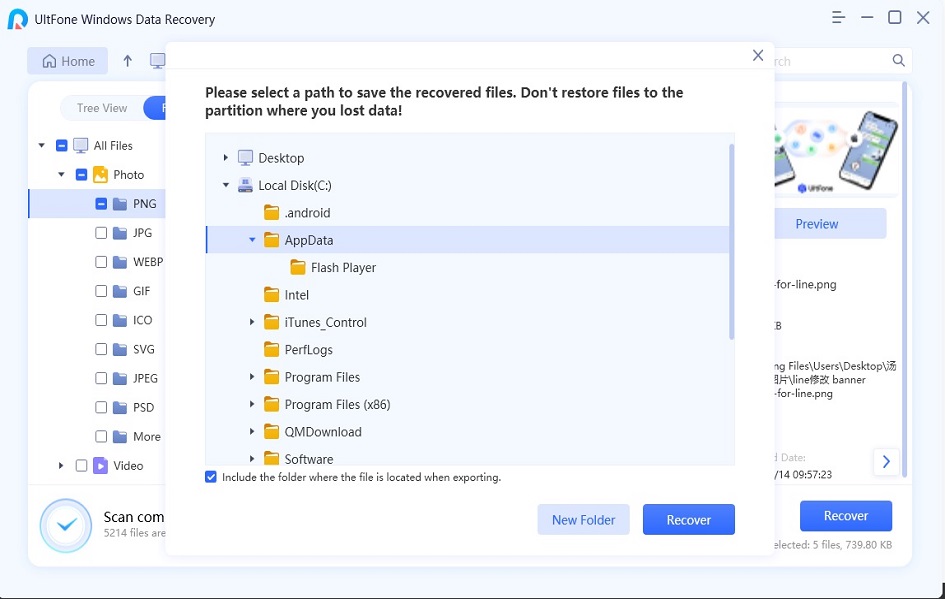
Task: Click the Local Disk(C:) drive icon
Action: click(246, 186)
